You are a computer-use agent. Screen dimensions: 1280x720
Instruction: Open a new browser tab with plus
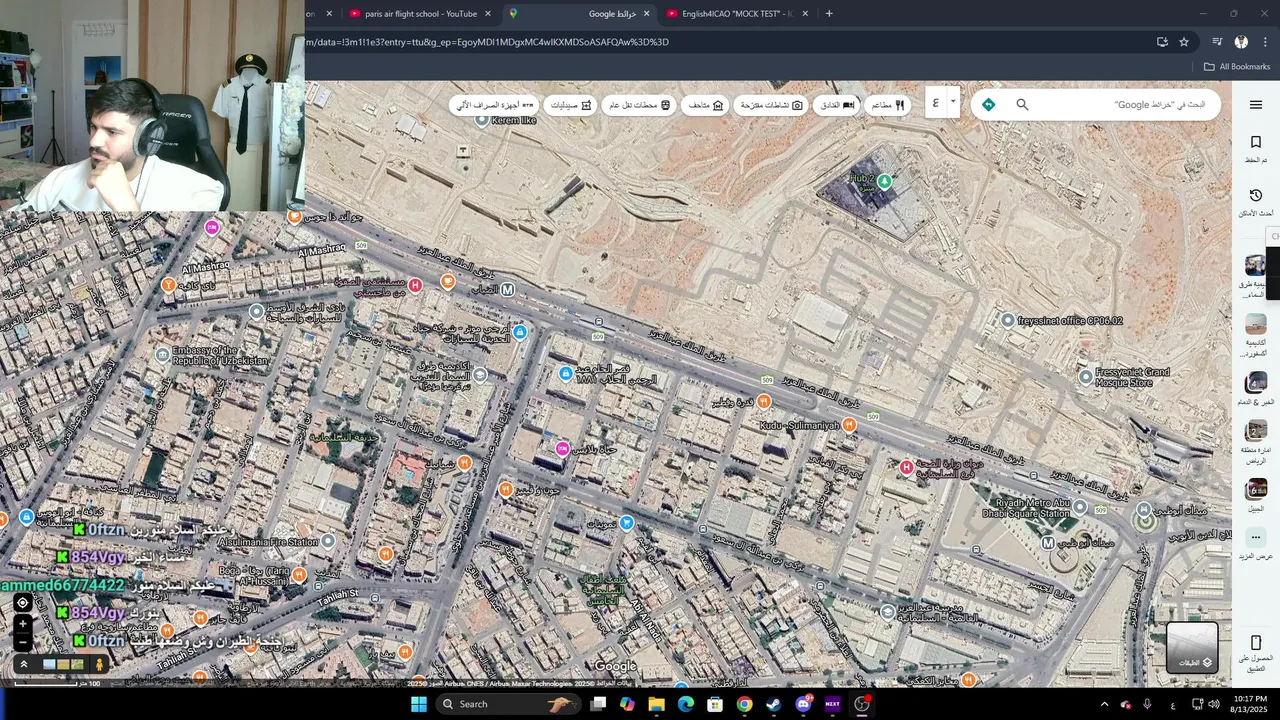[x=829, y=14]
